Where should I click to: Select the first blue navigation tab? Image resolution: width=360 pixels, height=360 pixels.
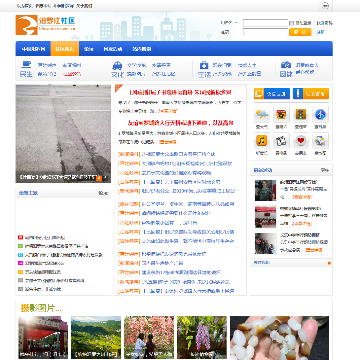click(x=33, y=49)
